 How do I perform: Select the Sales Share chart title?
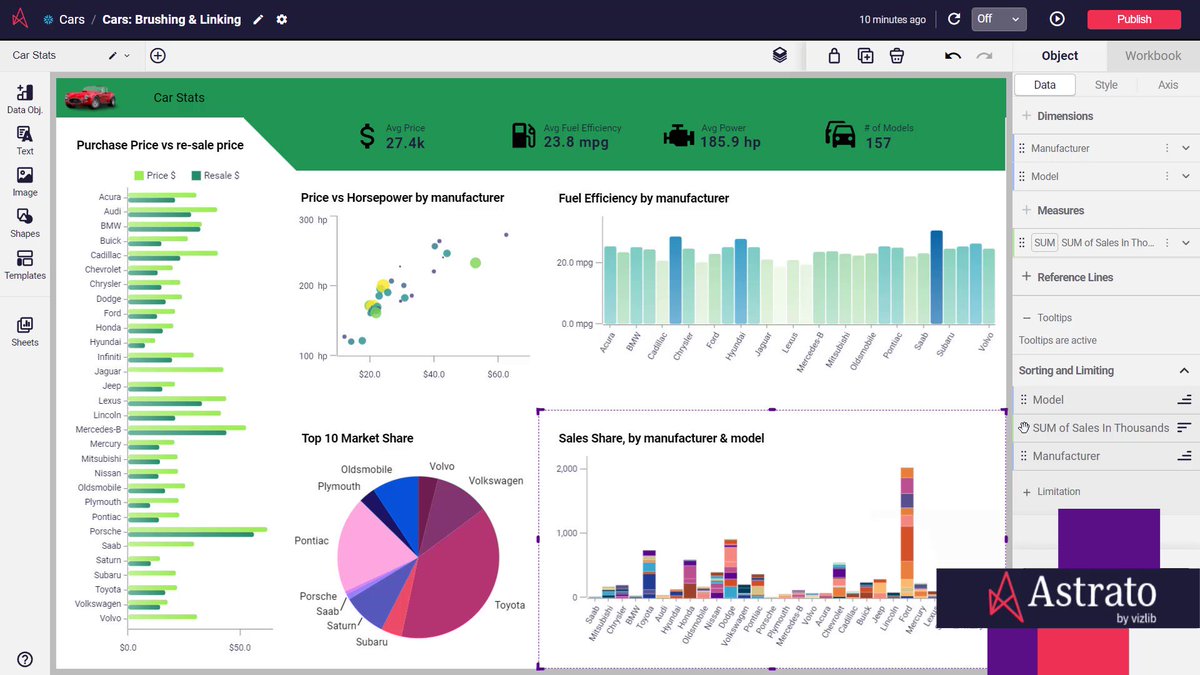661,438
